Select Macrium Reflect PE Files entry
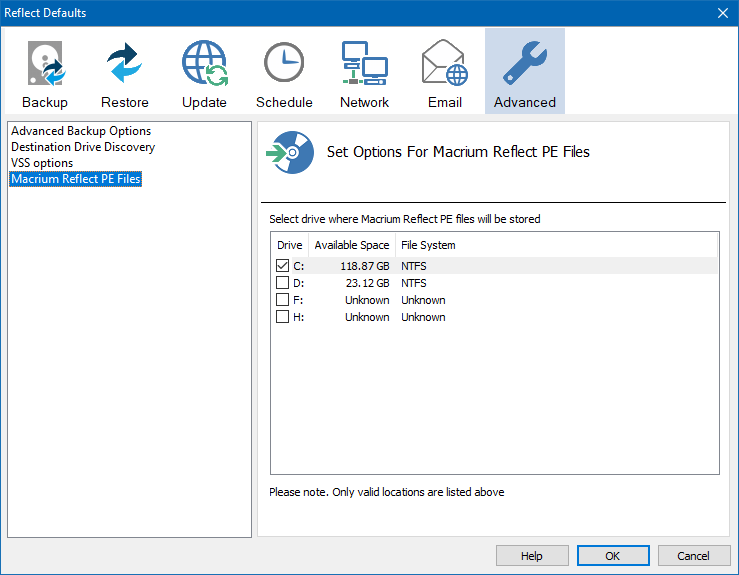The height and width of the screenshot is (575, 739). click(x=76, y=179)
